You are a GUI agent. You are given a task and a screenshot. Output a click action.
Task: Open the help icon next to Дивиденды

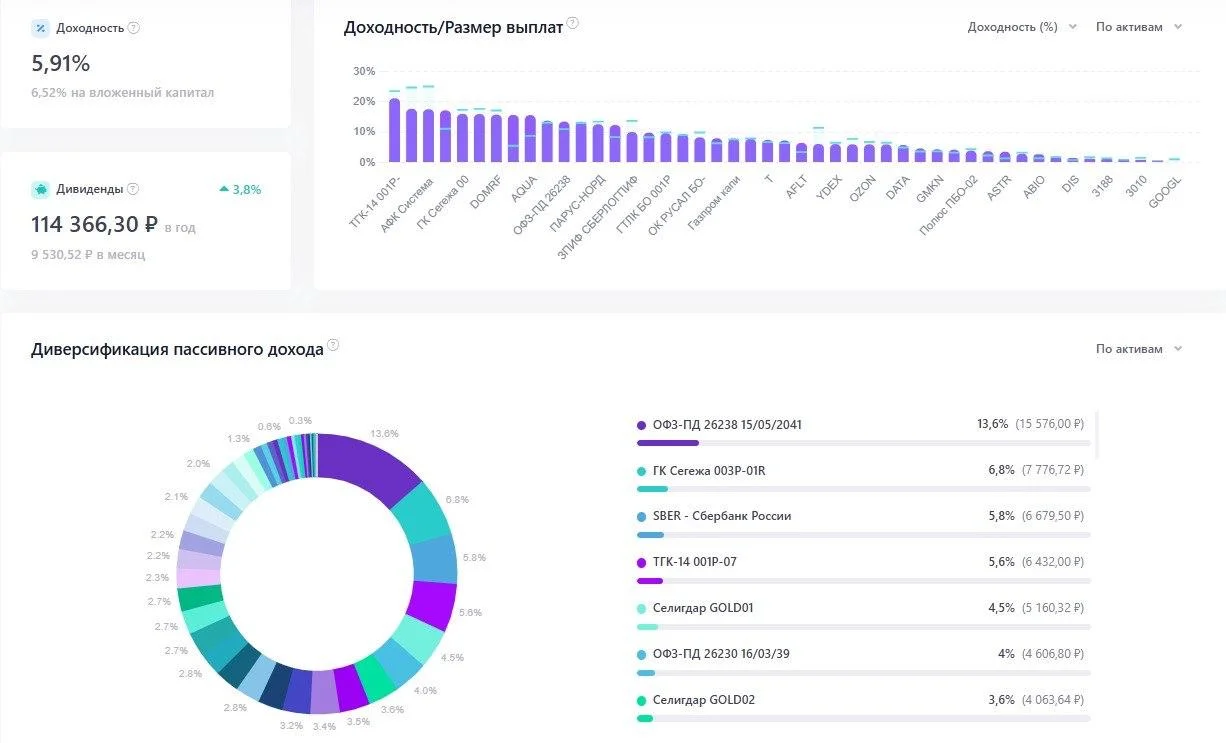(134, 189)
